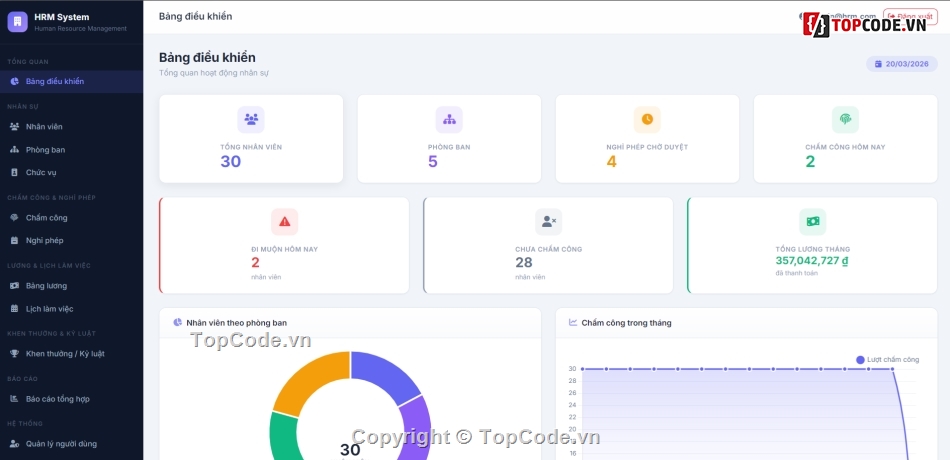The image size is (950, 460).
Task: Click the Tổng nhân viên card people icon
Action: (251, 119)
